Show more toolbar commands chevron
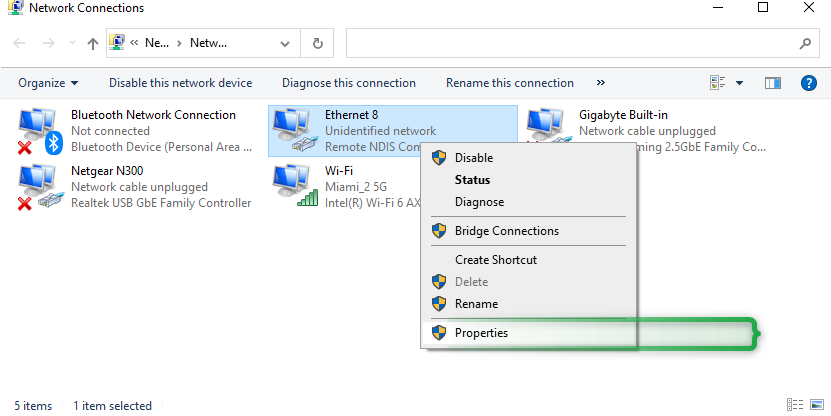 (600, 82)
